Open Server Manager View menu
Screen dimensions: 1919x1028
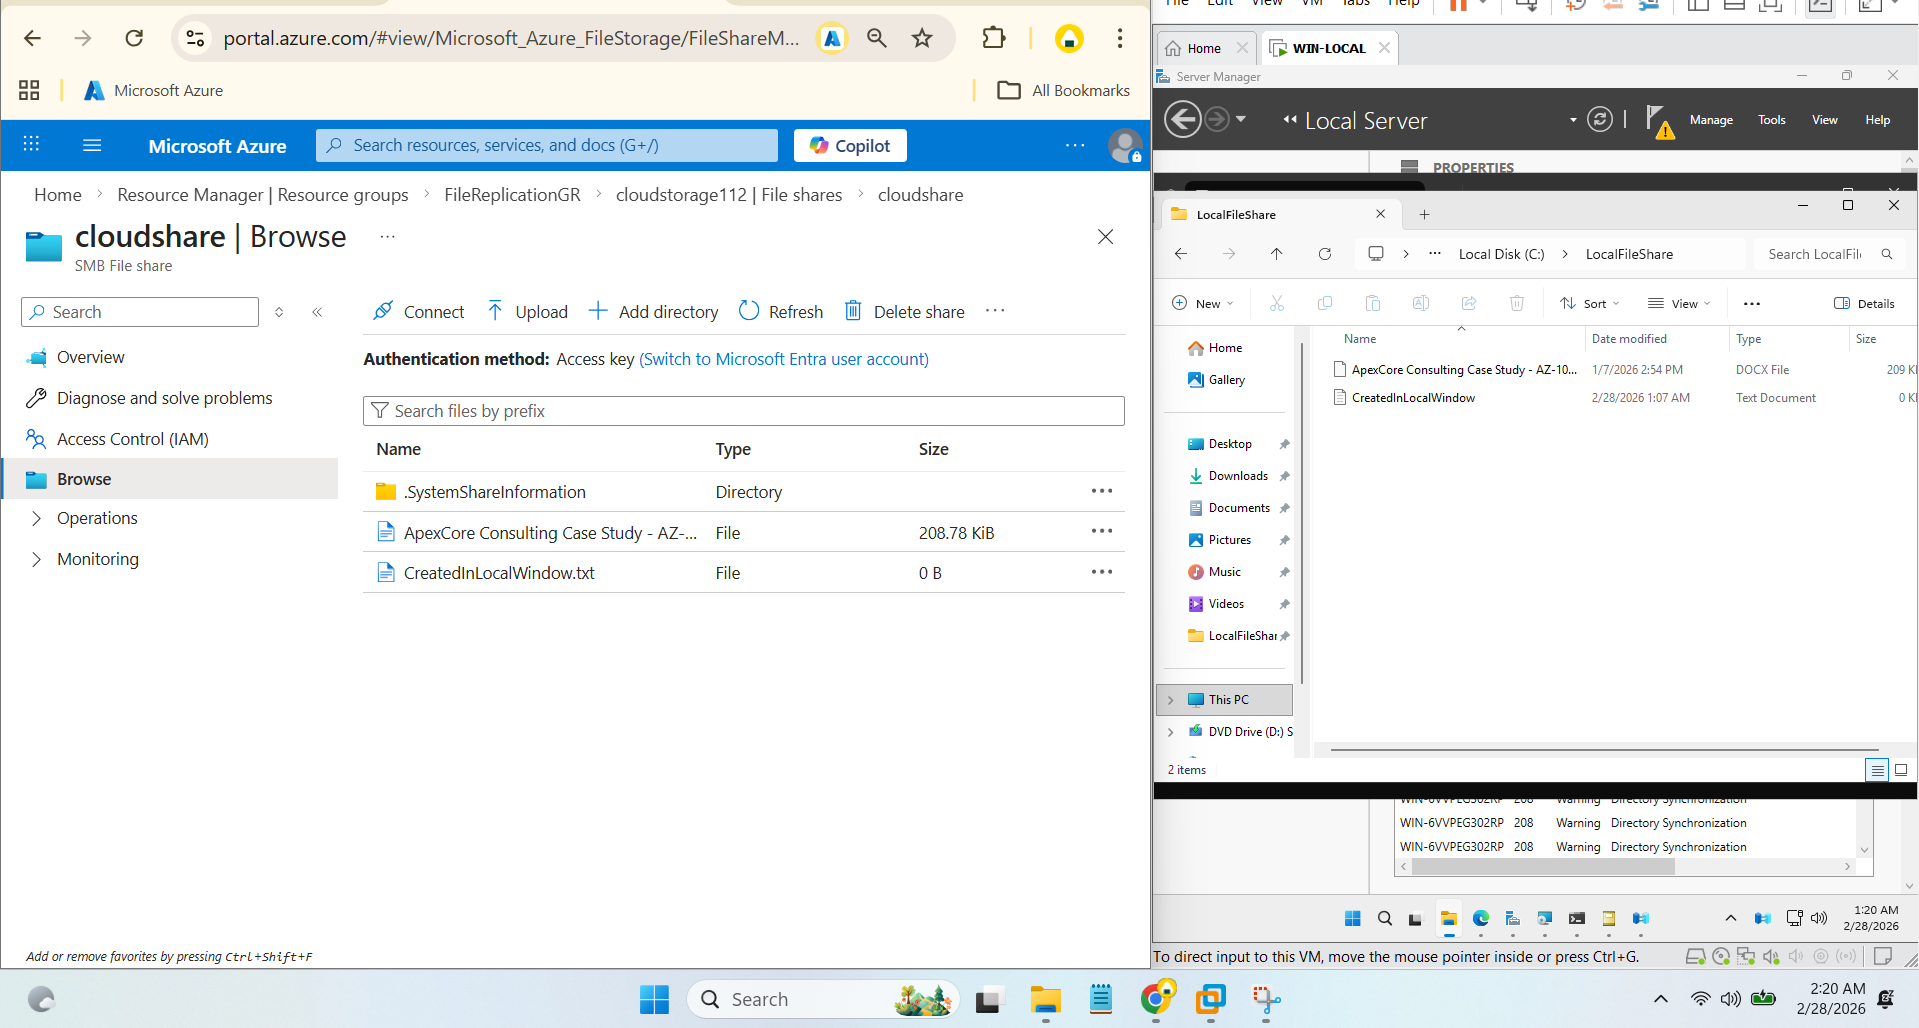click(1825, 120)
